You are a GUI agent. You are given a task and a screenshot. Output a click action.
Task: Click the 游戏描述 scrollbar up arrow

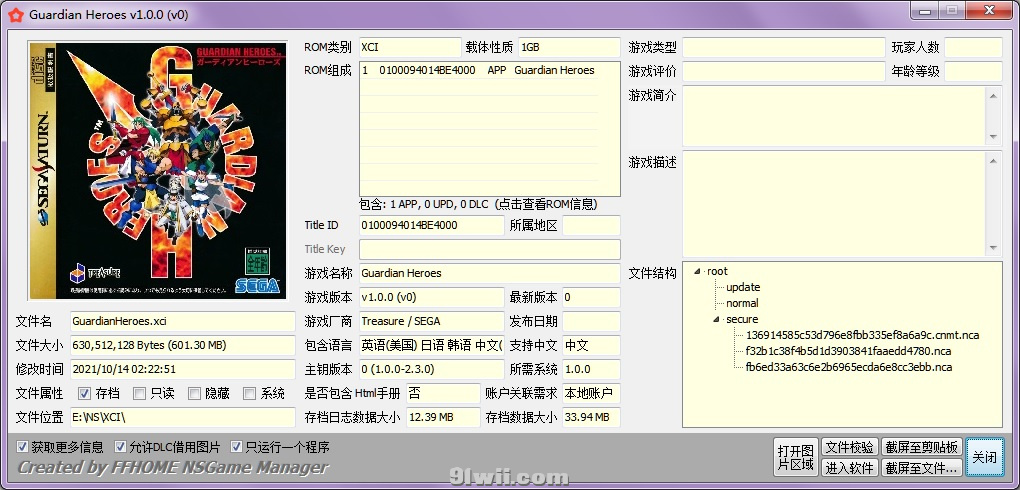point(993,161)
